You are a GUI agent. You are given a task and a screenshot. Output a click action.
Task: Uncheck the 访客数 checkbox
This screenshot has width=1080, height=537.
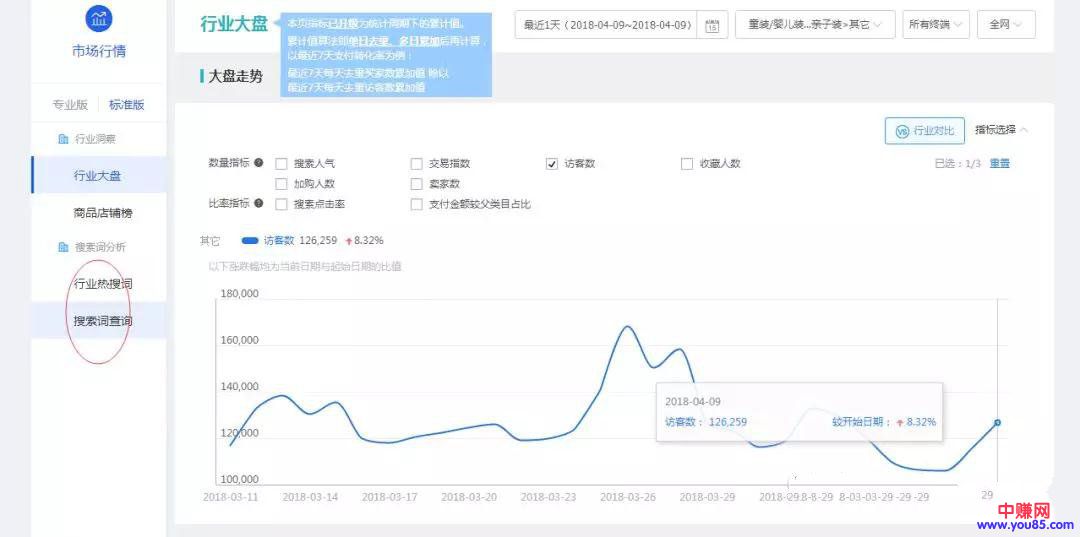[552, 164]
